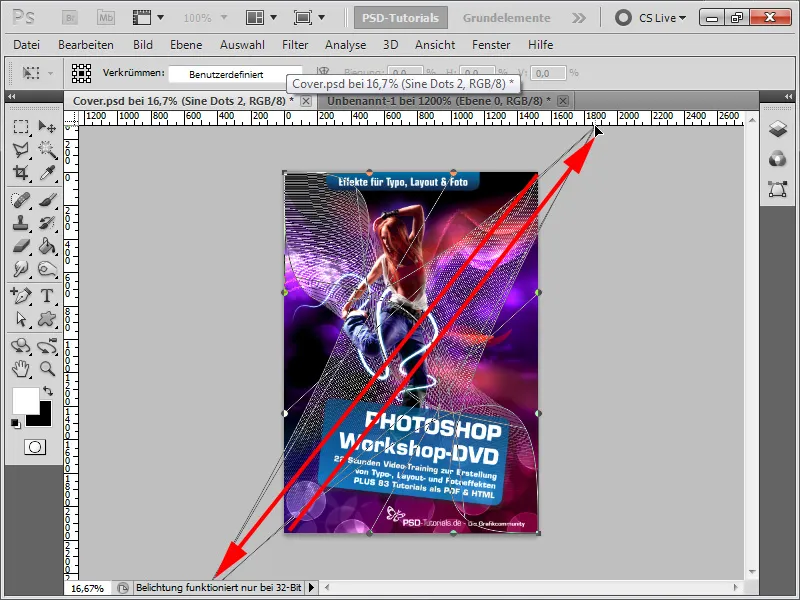Image resolution: width=800 pixels, height=600 pixels.
Task: Select the Move tool
Action: [47, 126]
